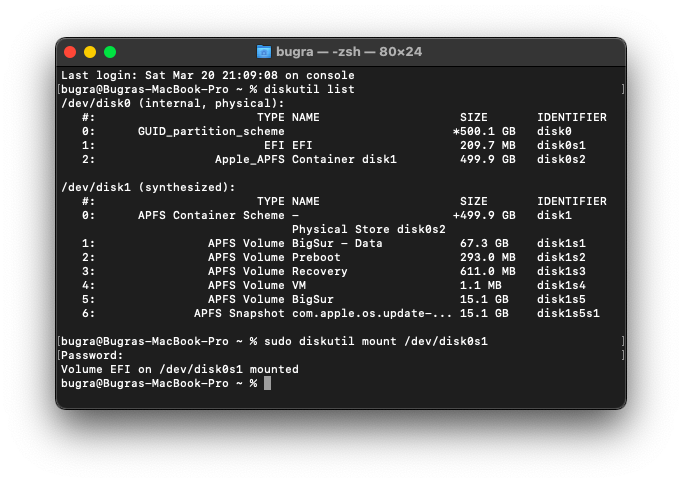The width and height of the screenshot is (682, 483).
Task: Click the 'sudo diskutil mount /dev/disk0s1' command
Action: (x=375, y=341)
